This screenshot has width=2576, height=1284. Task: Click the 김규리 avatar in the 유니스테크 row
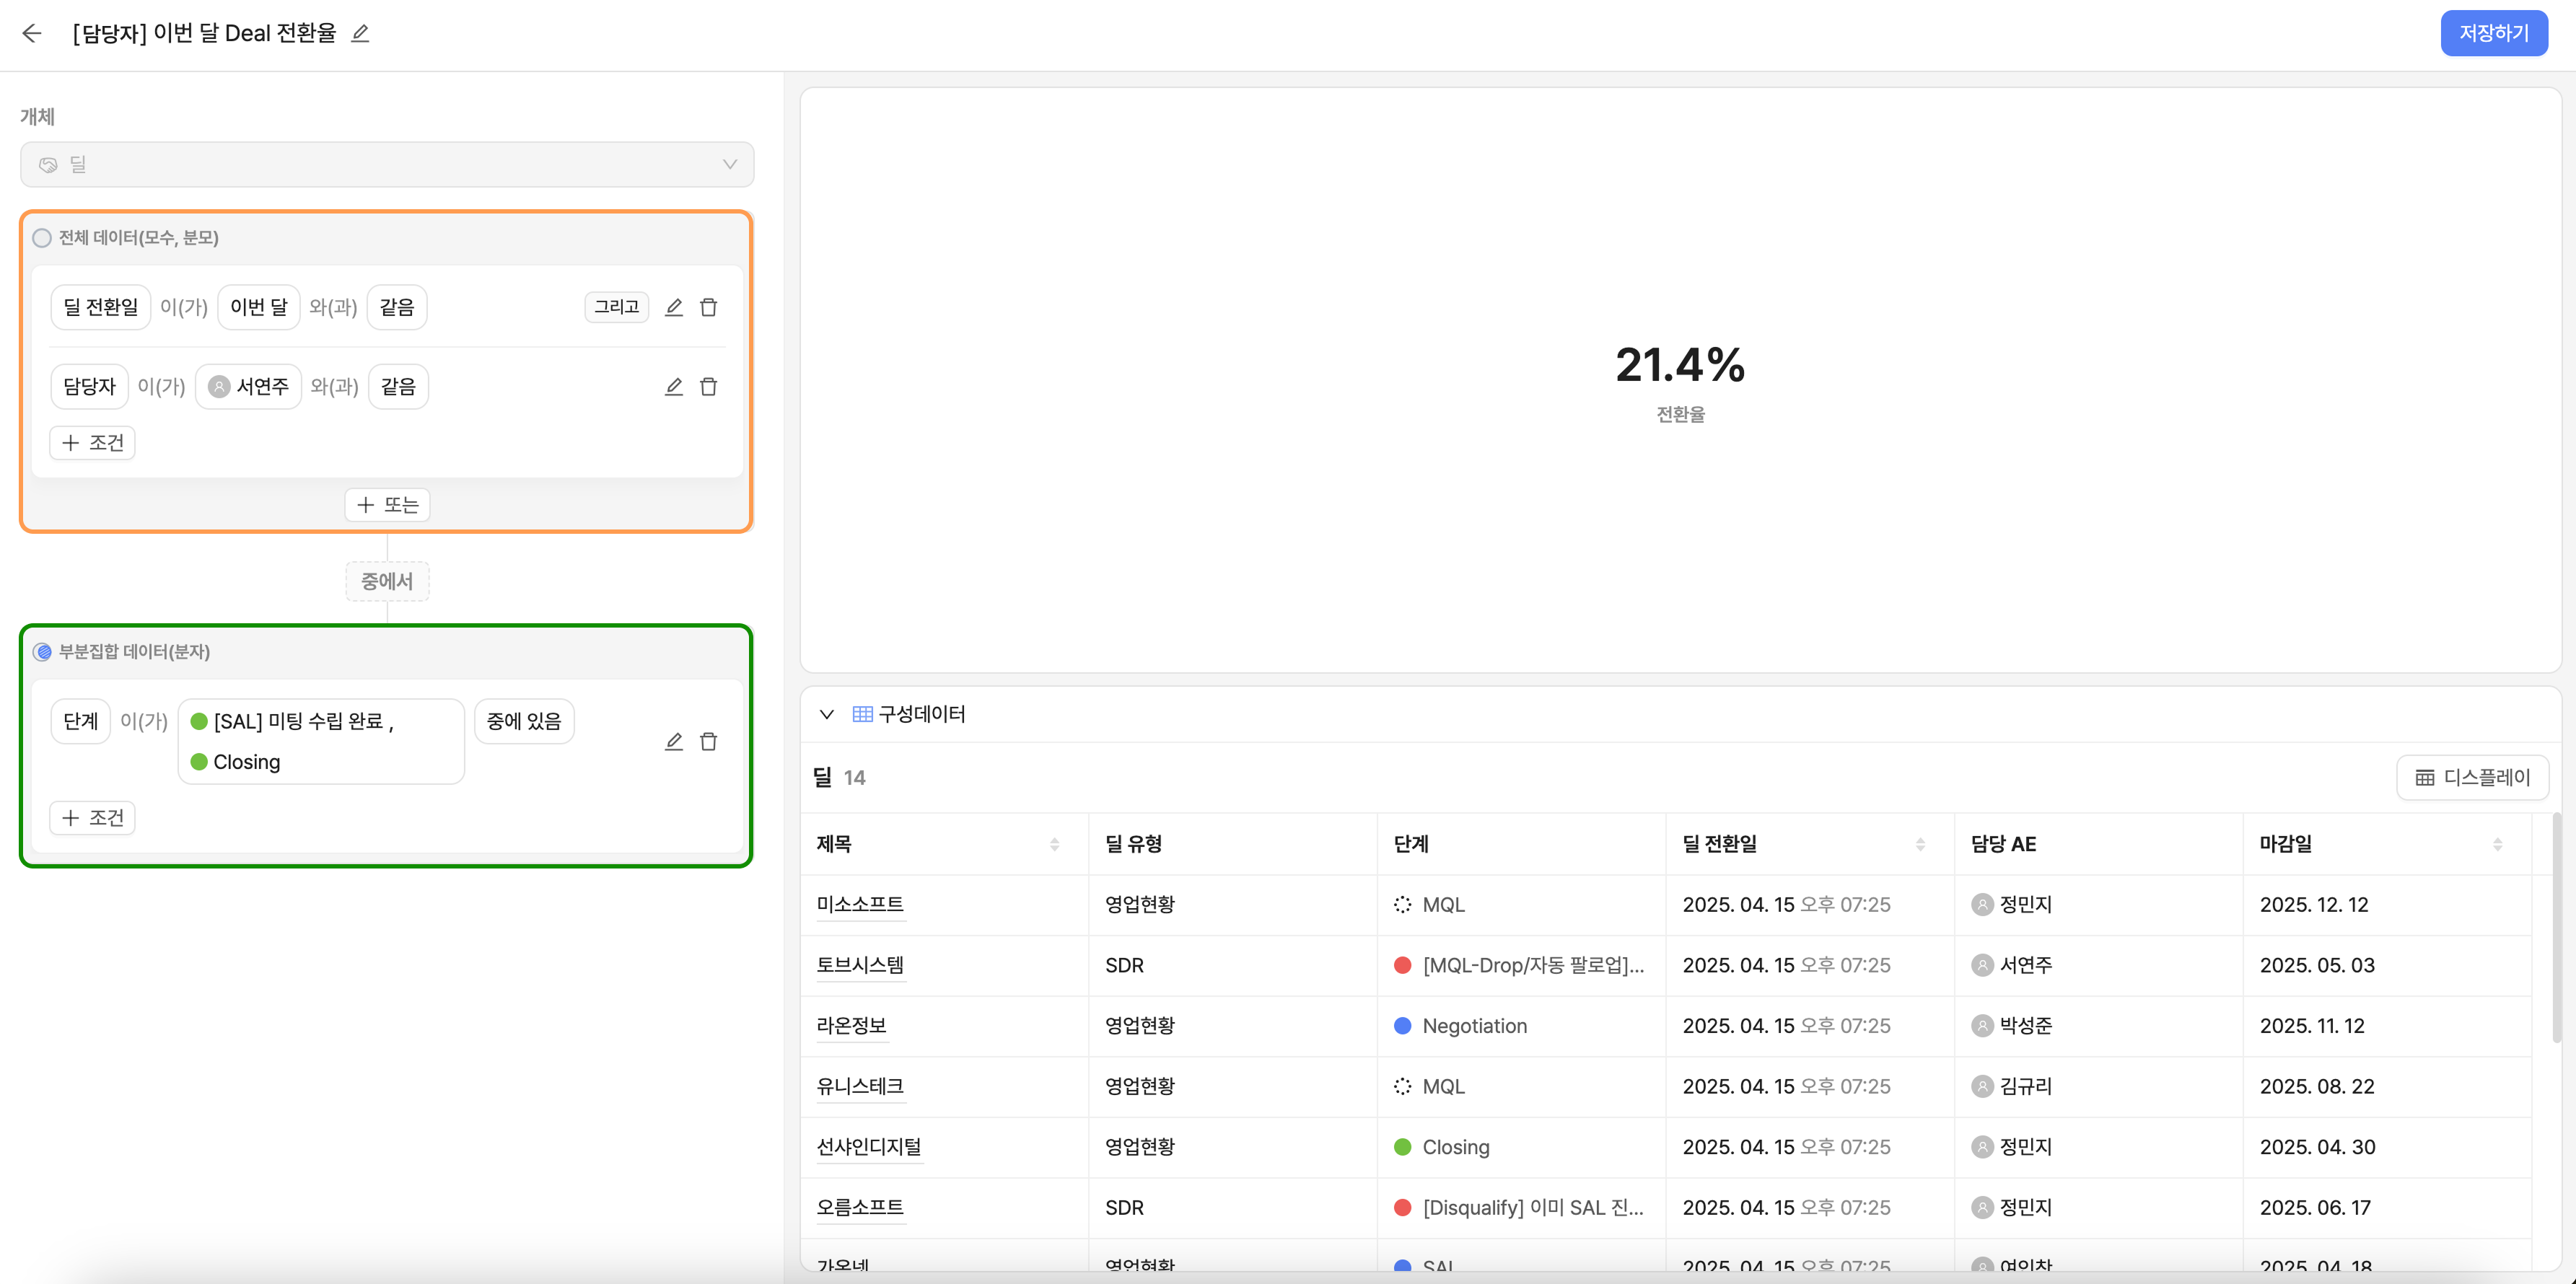pyautogui.click(x=1982, y=1086)
